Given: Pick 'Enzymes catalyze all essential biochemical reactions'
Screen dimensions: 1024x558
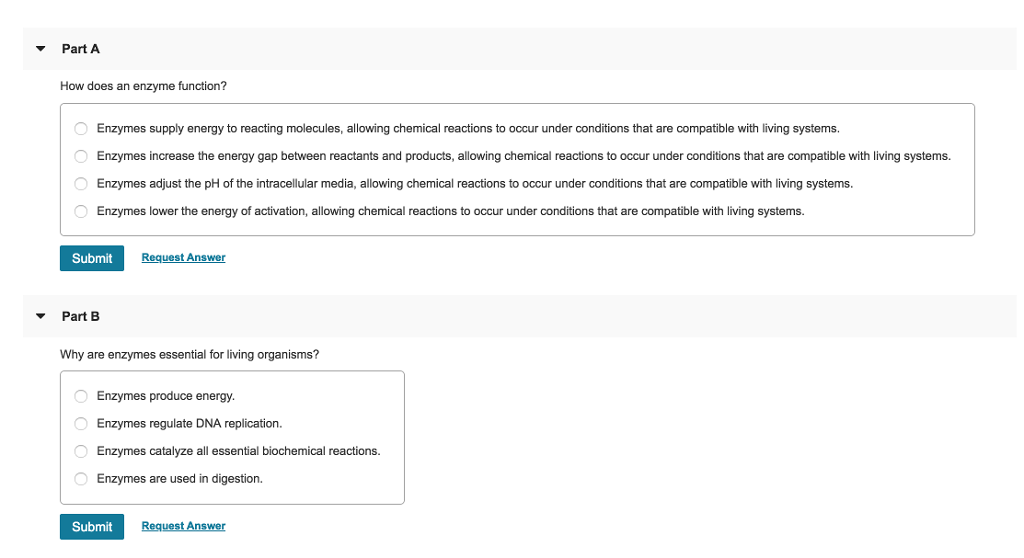Looking at the screenshot, I should [x=80, y=451].
